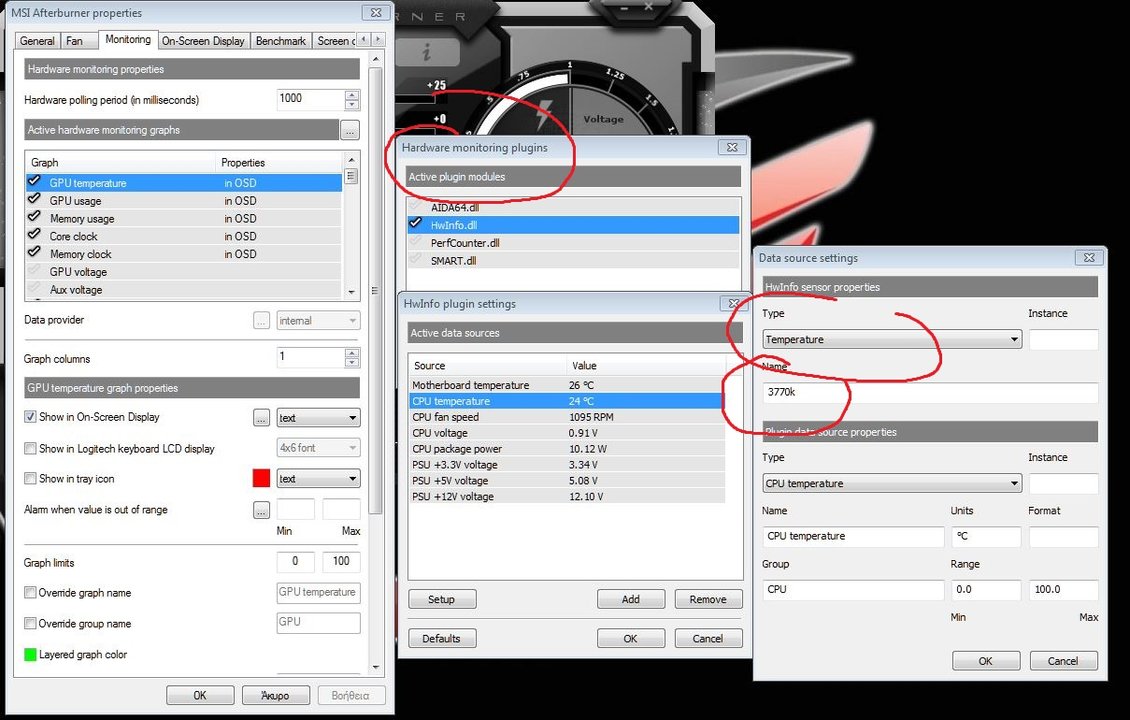This screenshot has width=1130, height=720.
Task: Click the properties window vertical scrollbar
Action: pyautogui.click(x=375, y=290)
